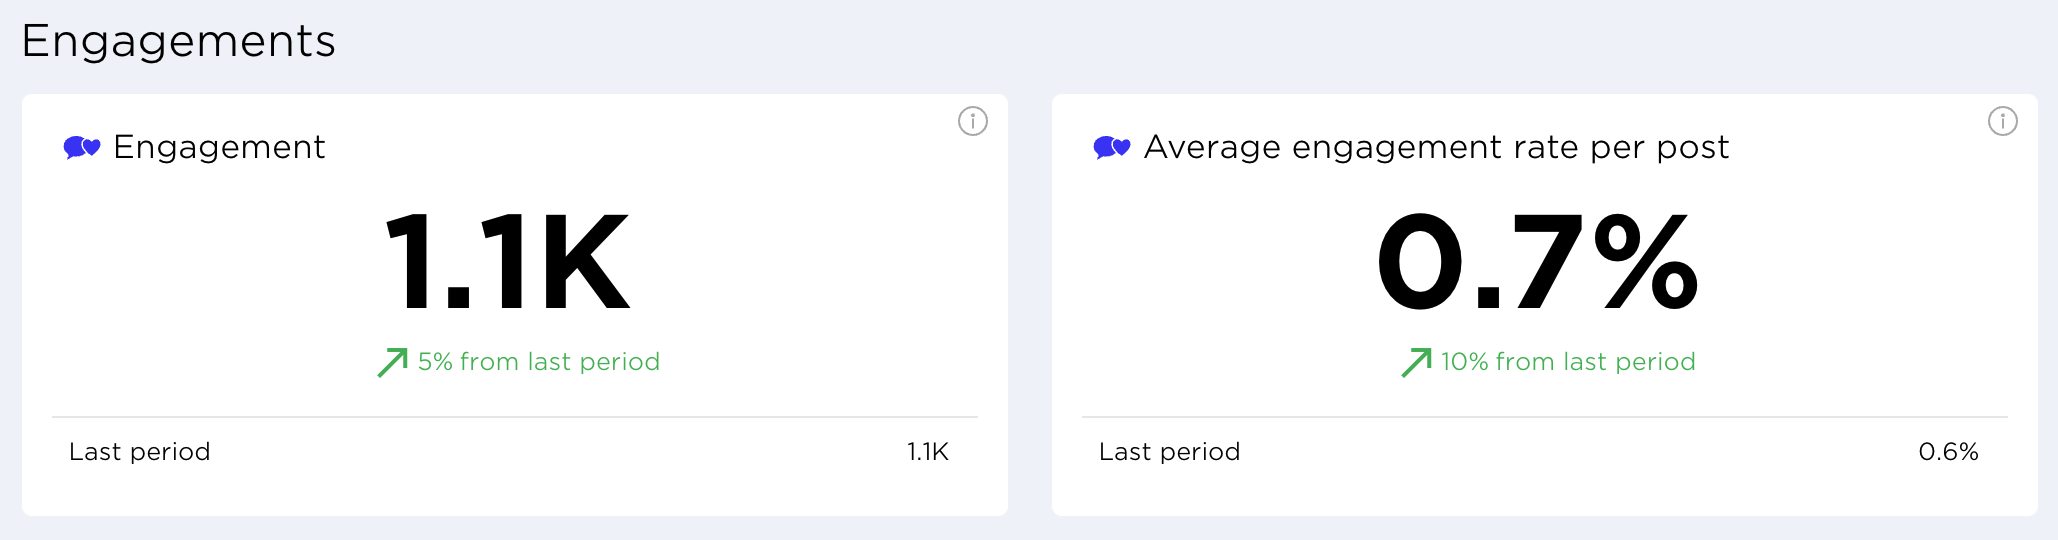Click the 10% from last period text
This screenshot has height=540, width=2058.
click(x=1568, y=362)
